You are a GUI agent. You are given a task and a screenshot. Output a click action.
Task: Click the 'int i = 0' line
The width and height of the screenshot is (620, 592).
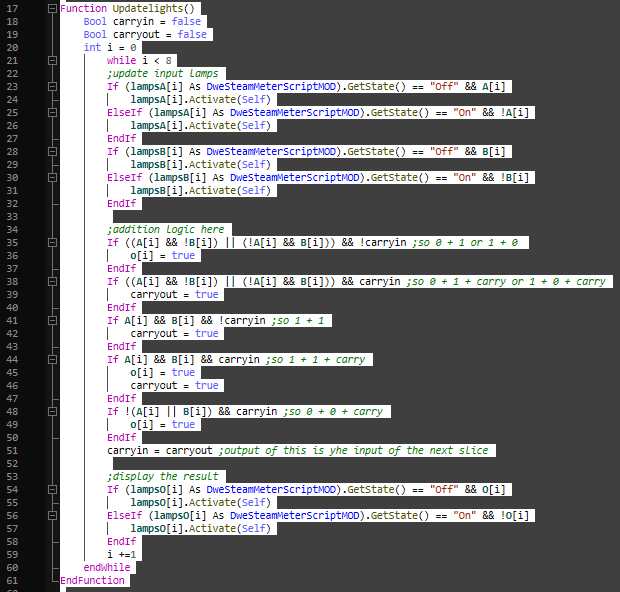110,47
